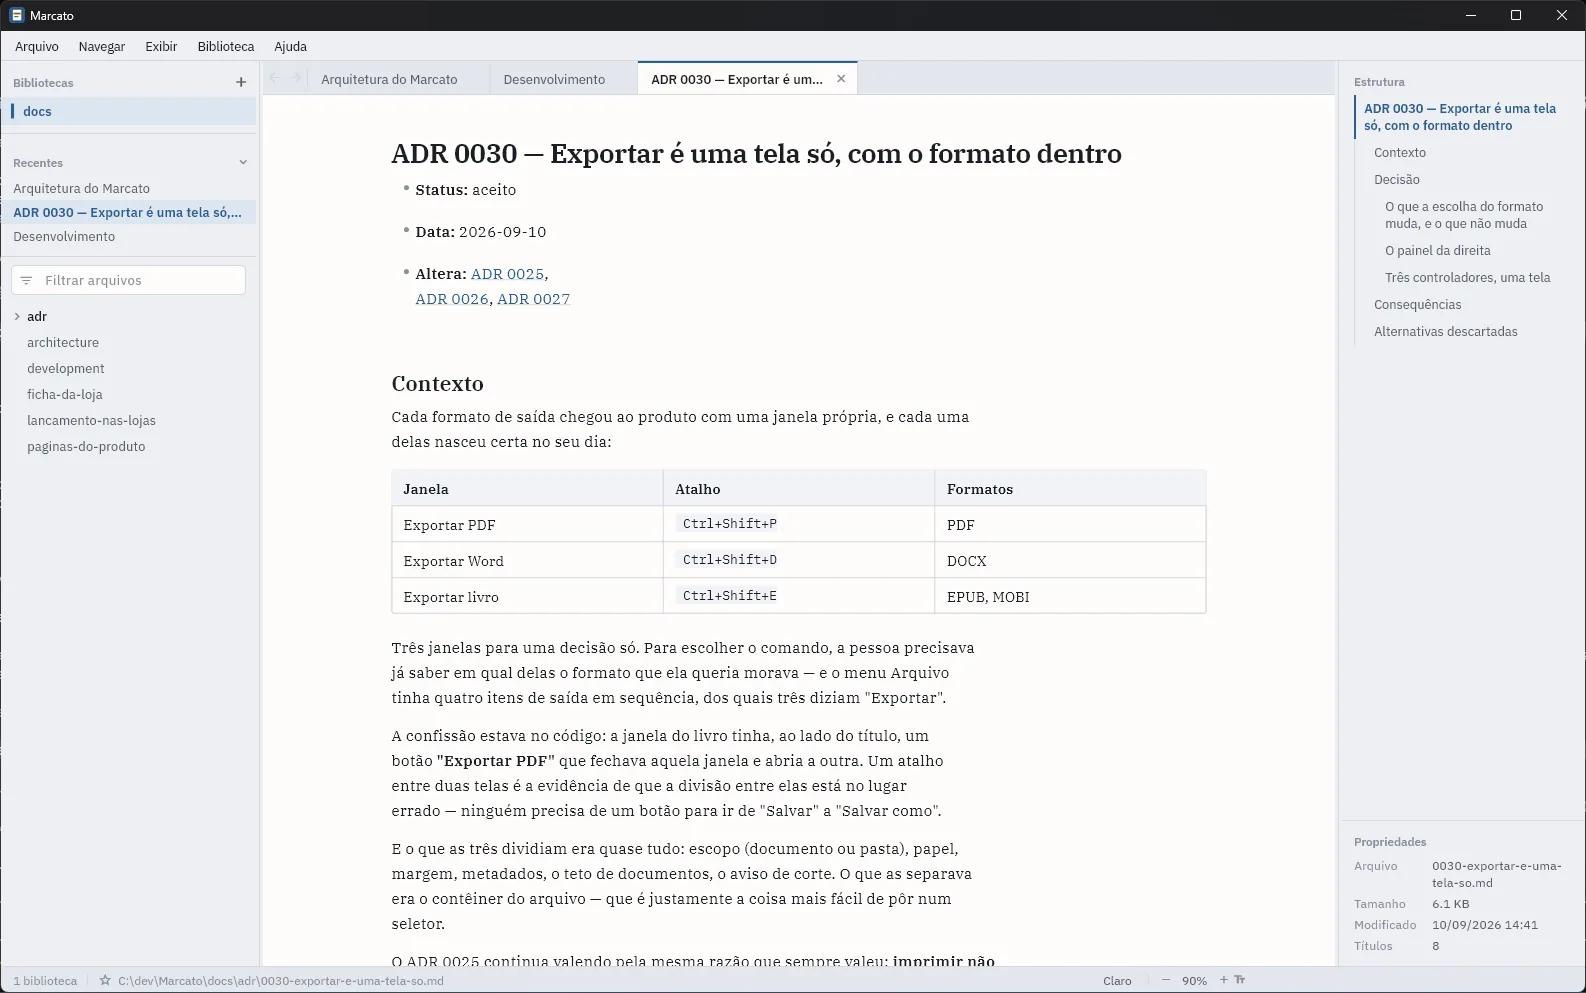
Task: Switch to the Arquitetura do Marcato tab
Action: coord(389,79)
